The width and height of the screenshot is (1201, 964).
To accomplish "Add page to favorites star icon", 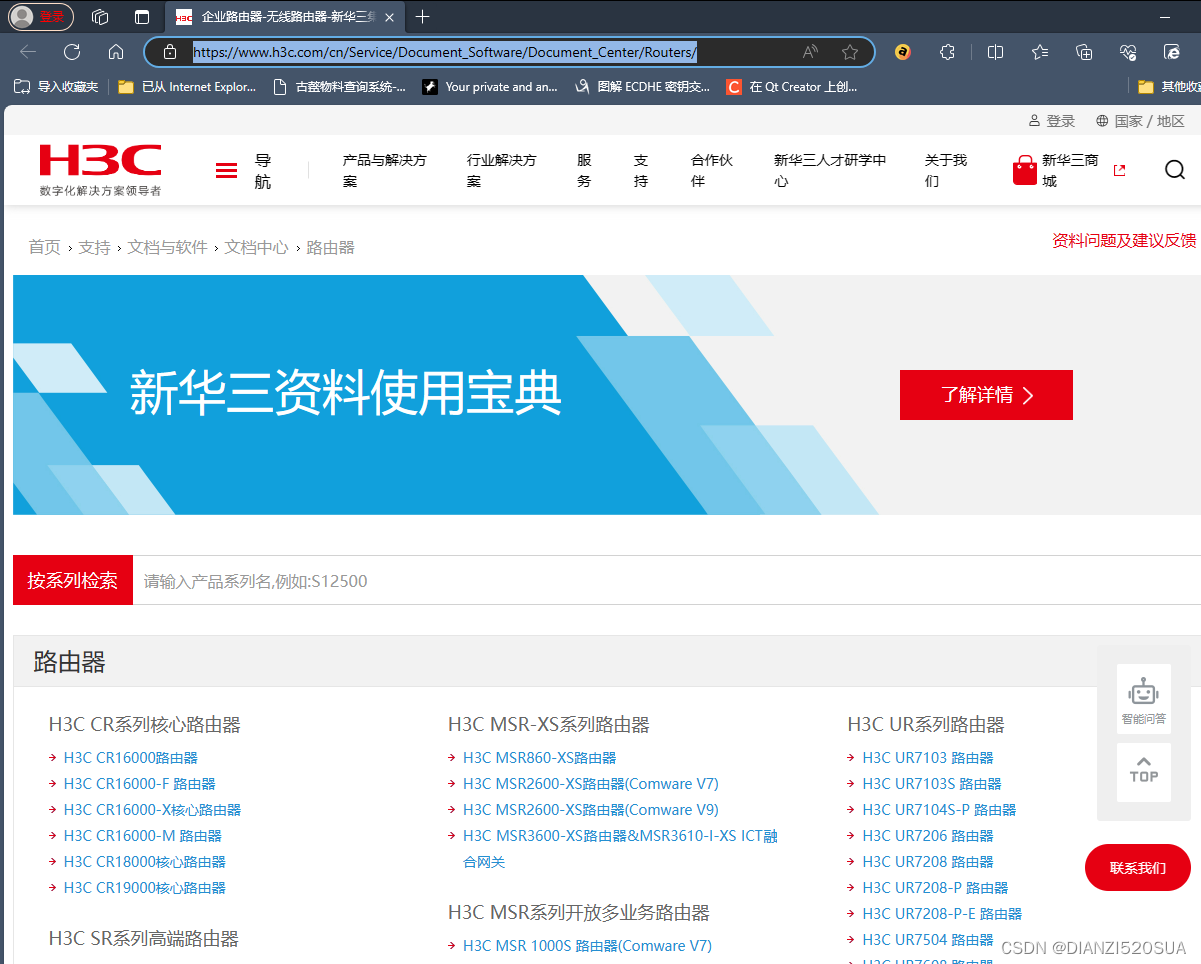I will coord(850,52).
